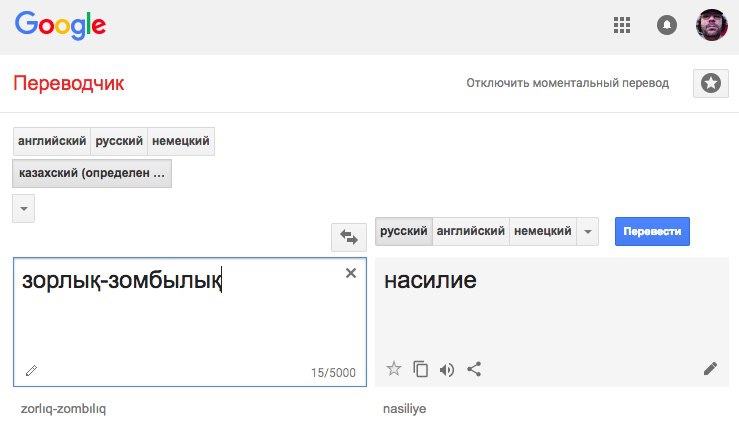
Task: Swap source and target languages
Action: pos(349,237)
